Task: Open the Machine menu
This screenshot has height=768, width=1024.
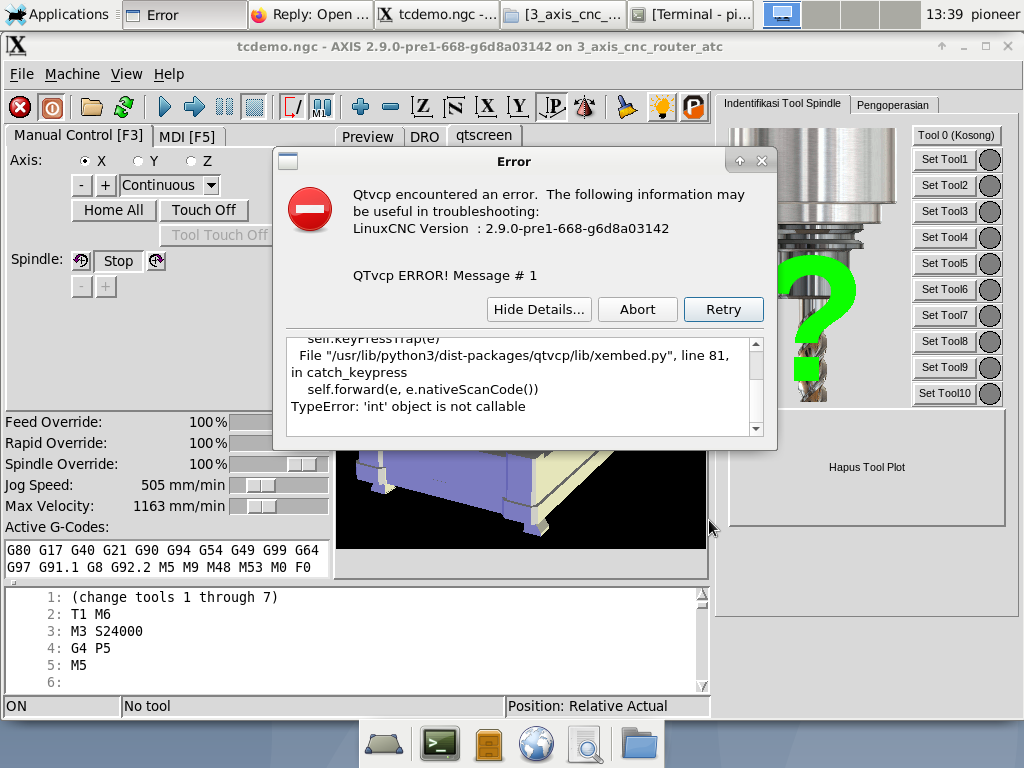Action: click(72, 74)
